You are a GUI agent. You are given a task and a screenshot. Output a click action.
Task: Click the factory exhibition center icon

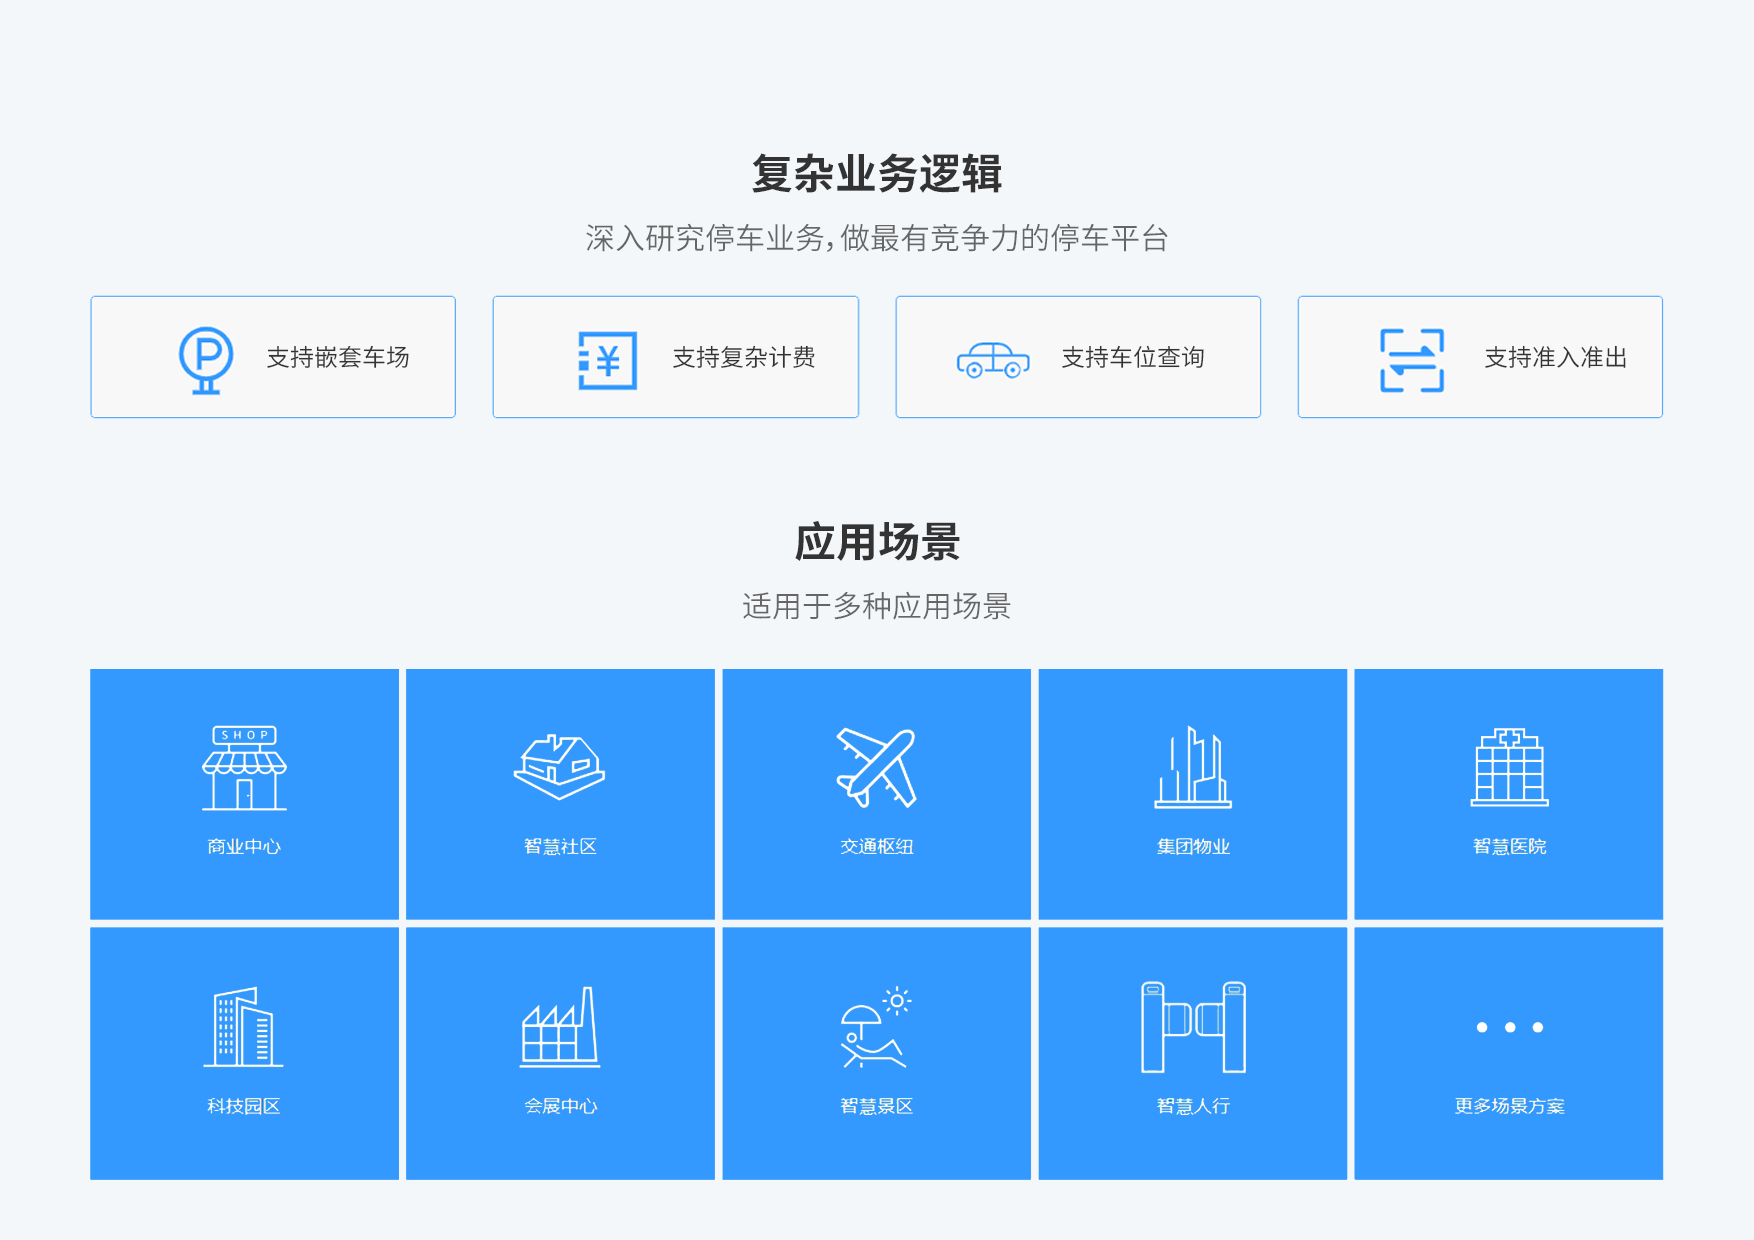coord(560,1027)
